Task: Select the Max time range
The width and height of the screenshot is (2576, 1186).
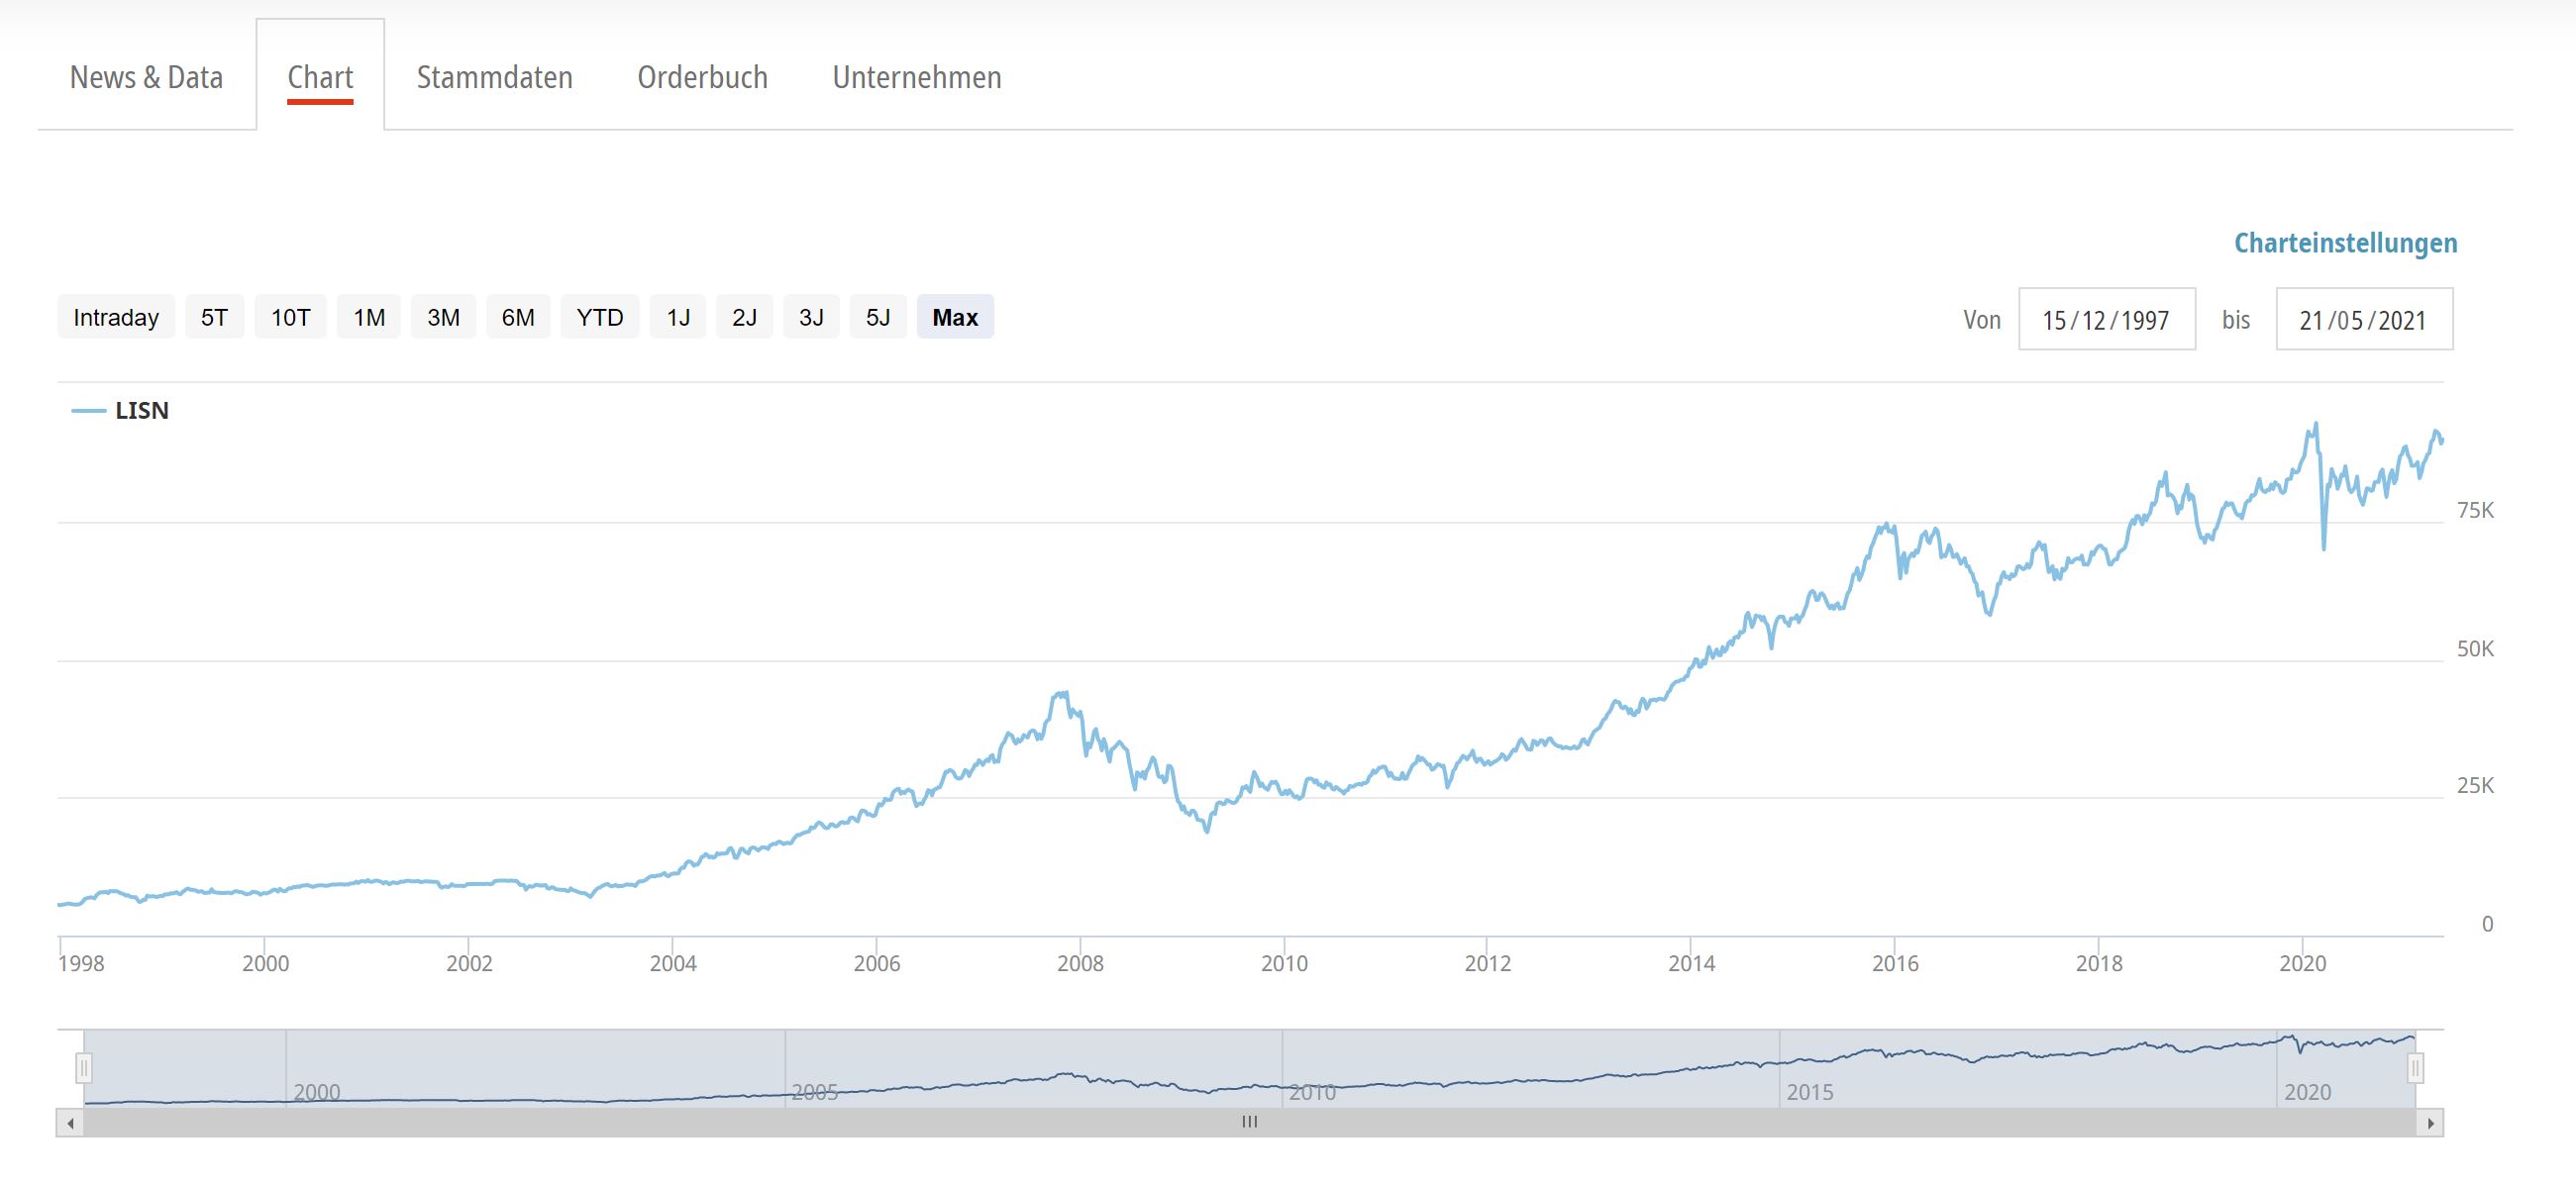Action: point(955,317)
